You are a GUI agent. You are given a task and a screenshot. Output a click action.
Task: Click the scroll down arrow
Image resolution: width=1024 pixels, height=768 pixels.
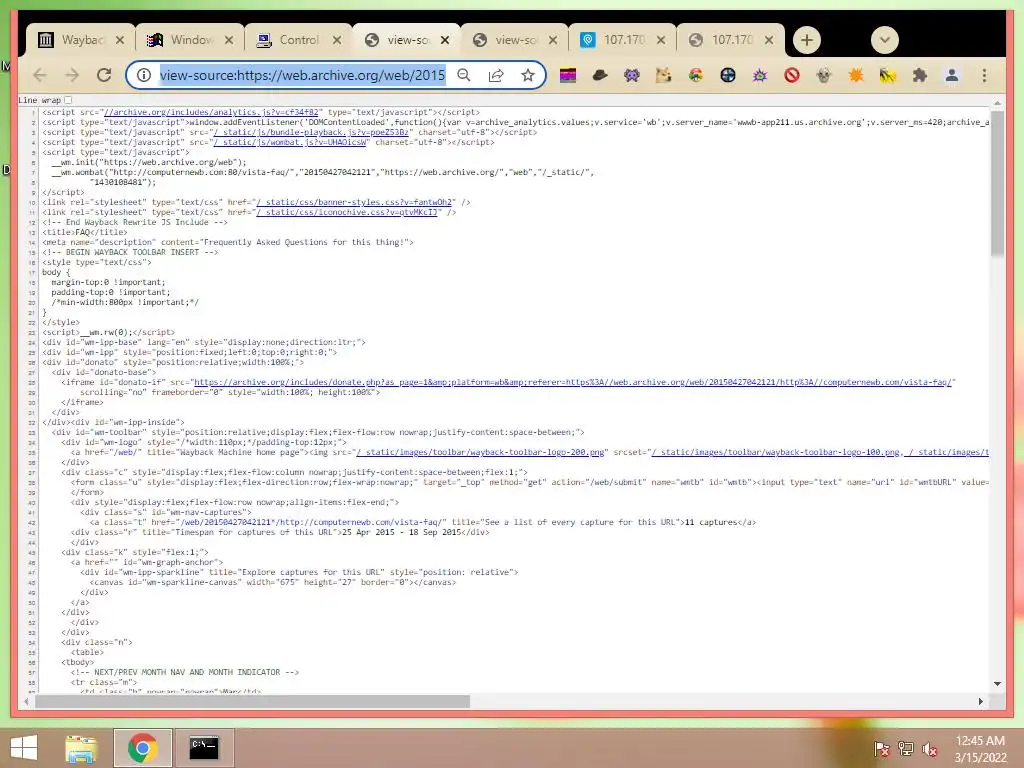(997, 684)
